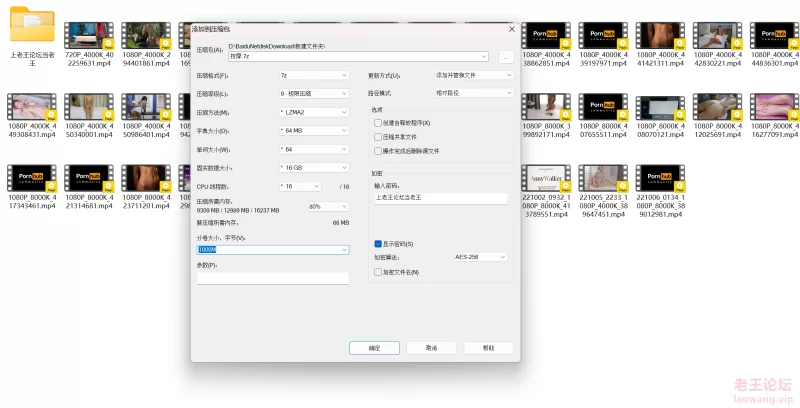Enable the 加密文件名 checkbox
Screen dimensions: 800x408
pos(378,272)
